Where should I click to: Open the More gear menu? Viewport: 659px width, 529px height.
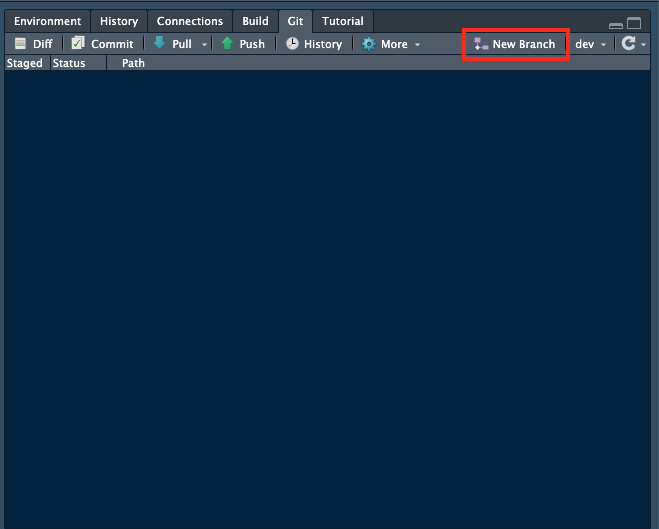[391, 44]
